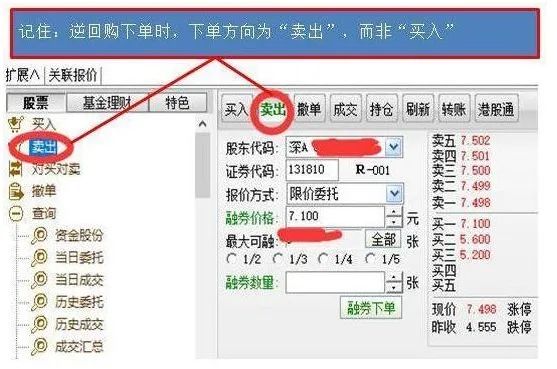
Task: Click the 卖四 price 7.501
Action: coord(475,156)
